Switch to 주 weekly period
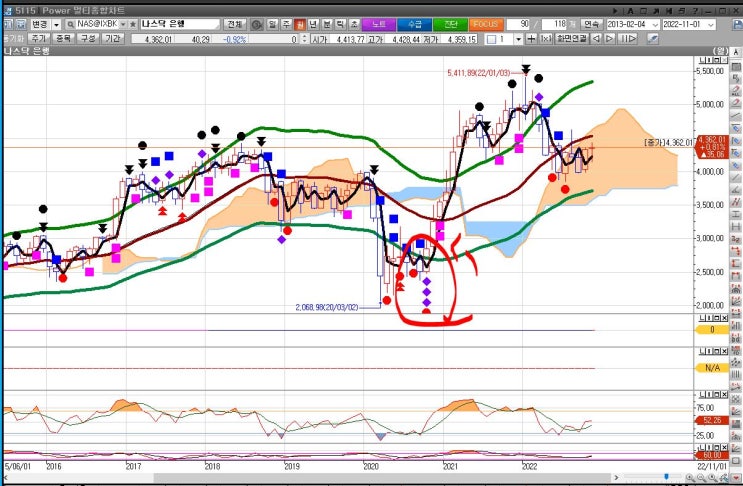Viewport: 743px width, 486px height. [x=286, y=24]
